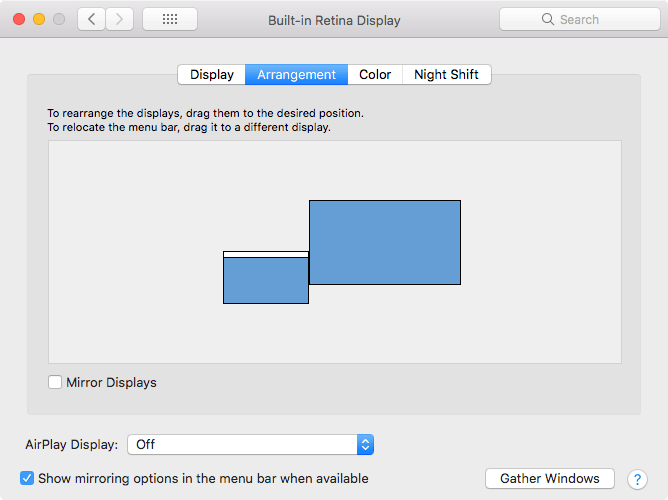Click the Search field
The image size is (668, 500).
579,19
